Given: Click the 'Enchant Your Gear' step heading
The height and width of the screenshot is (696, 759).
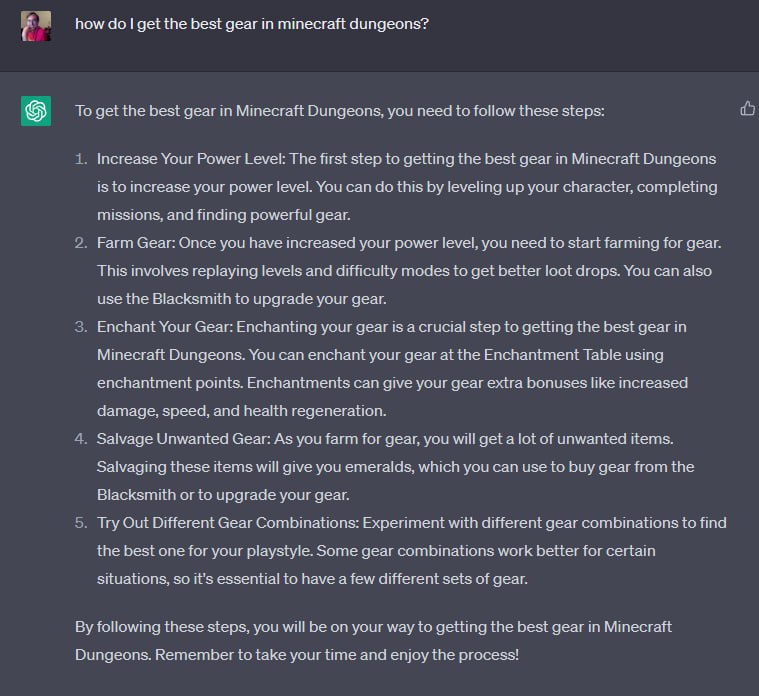Looking at the screenshot, I should click(165, 327).
